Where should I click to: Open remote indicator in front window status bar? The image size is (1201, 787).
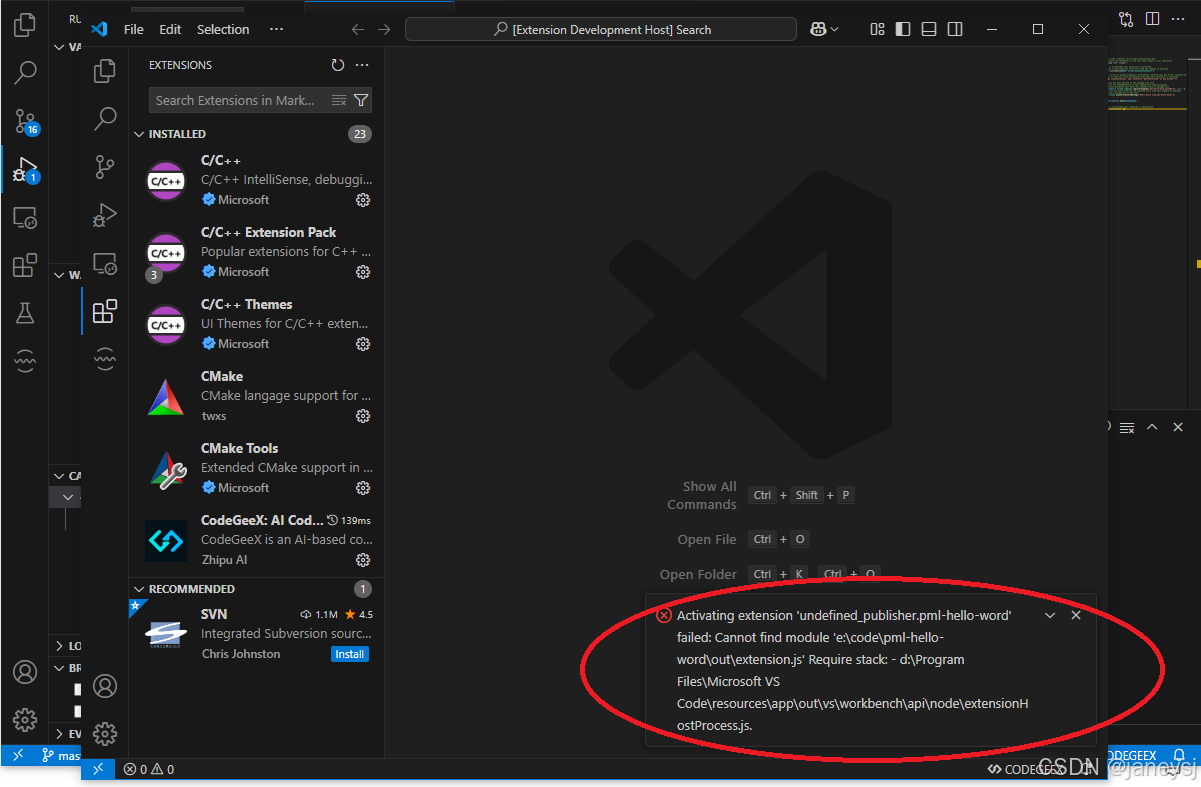point(97,769)
